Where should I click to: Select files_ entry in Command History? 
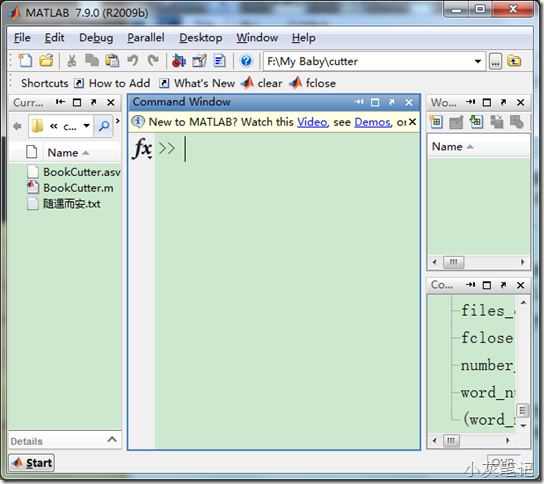[487, 310]
